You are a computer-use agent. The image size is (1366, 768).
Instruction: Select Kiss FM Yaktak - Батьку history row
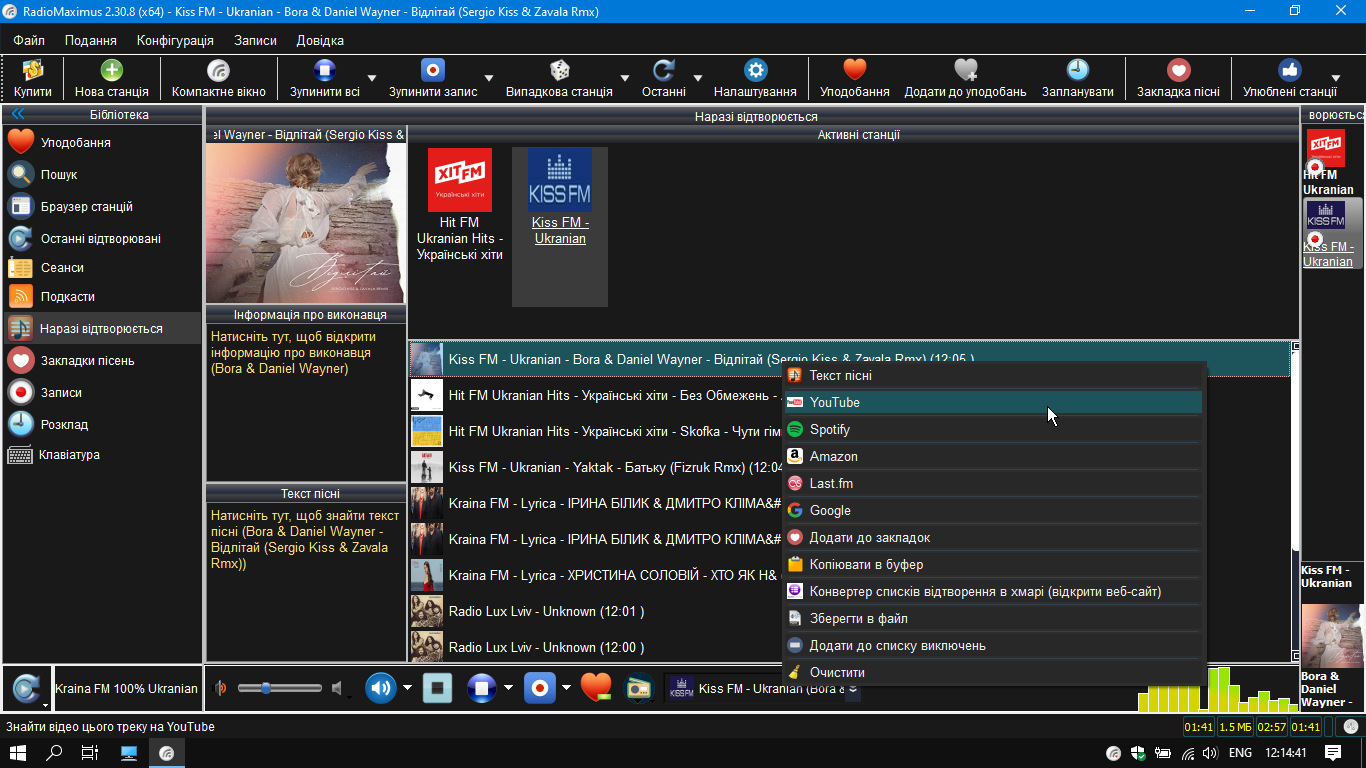[x=596, y=467]
